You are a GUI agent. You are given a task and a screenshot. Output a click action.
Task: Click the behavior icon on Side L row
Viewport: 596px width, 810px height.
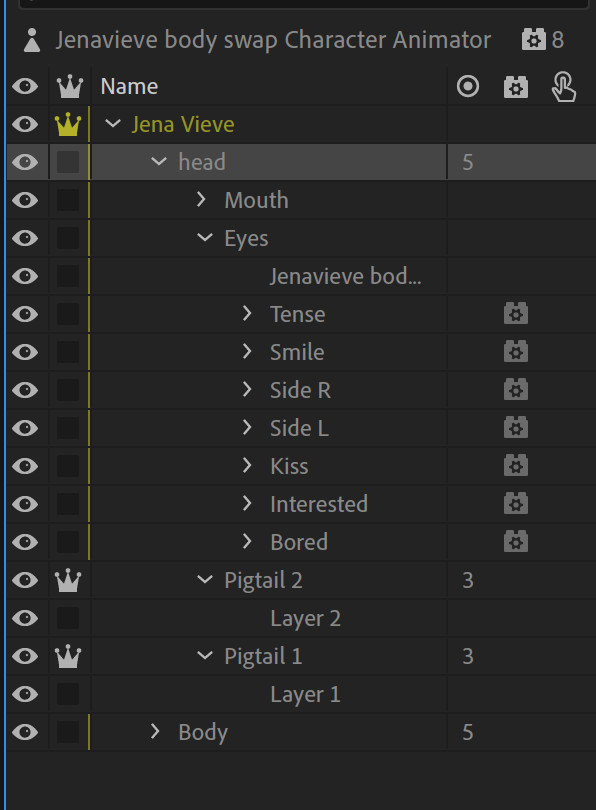coord(515,428)
